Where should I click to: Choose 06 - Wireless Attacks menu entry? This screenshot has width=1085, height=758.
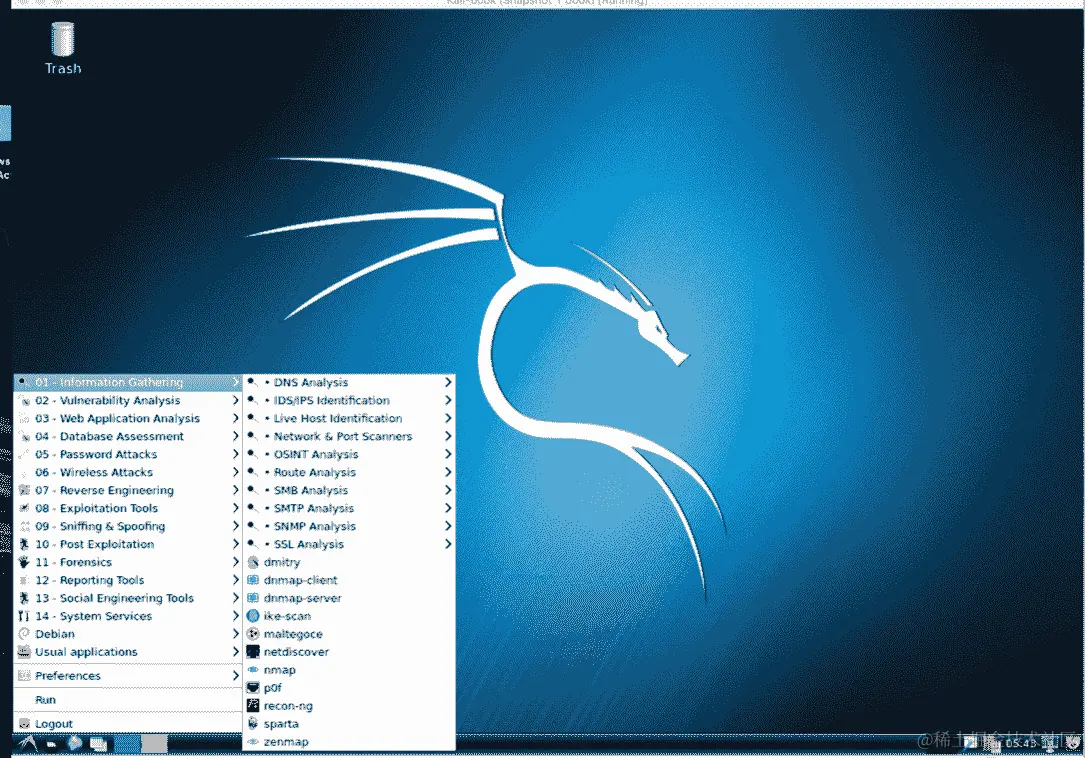pos(127,472)
